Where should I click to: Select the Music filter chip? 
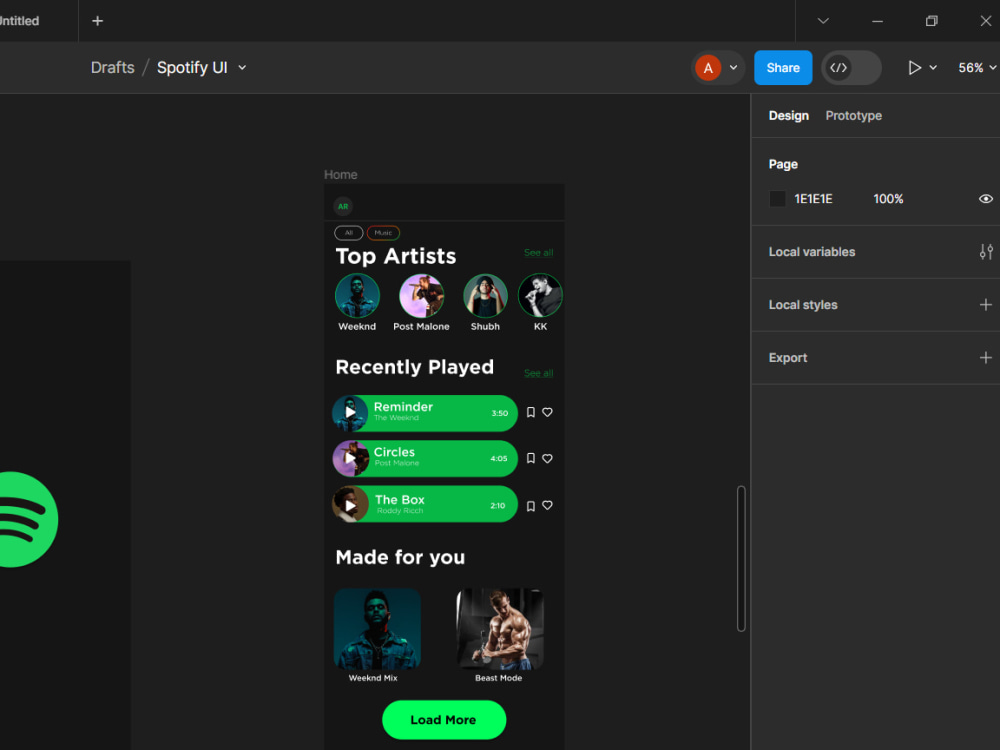(383, 233)
